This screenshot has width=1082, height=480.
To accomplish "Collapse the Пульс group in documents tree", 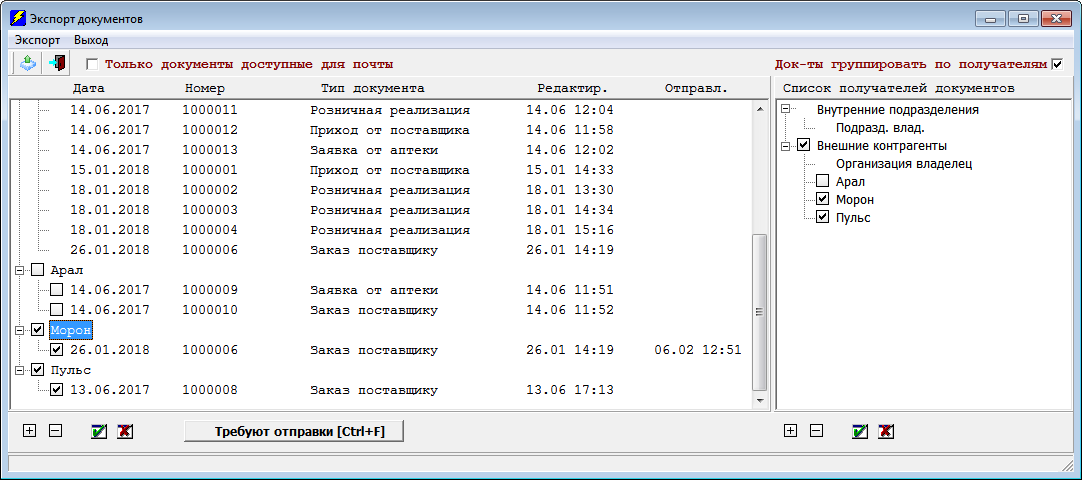I will (x=20, y=370).
